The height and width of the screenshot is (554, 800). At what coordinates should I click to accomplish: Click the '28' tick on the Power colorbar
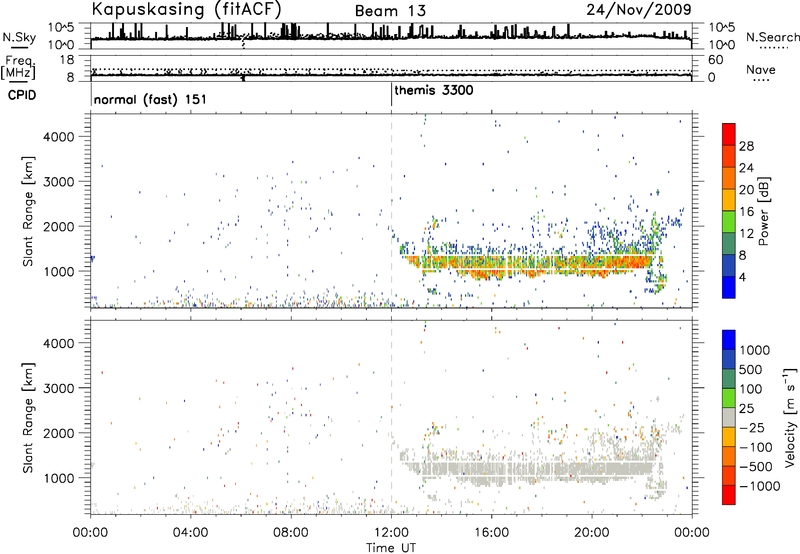coord(746,146)
